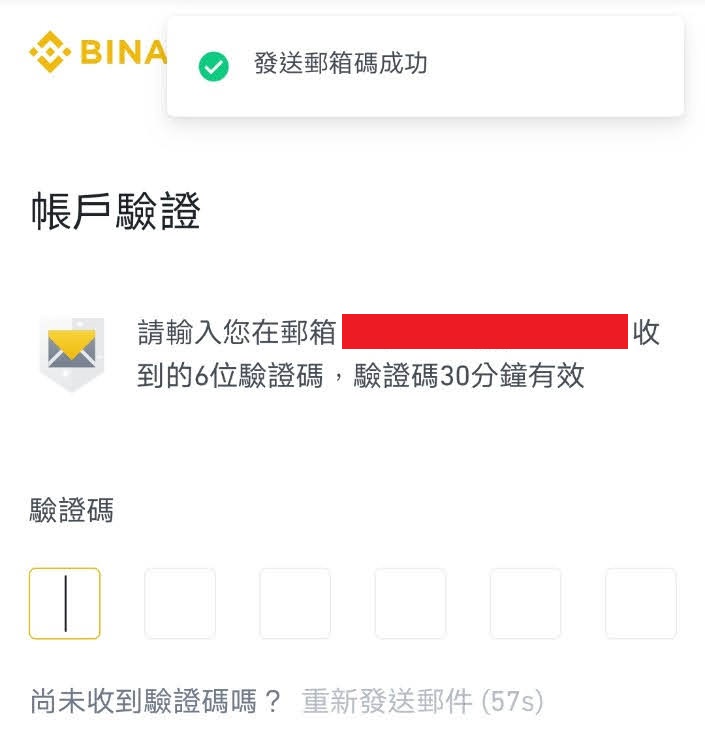Click the (57s) resend countdown timer

(512, 701)
